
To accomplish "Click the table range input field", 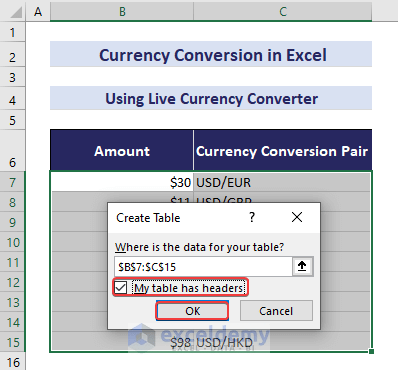I will (x=203, y=266).
